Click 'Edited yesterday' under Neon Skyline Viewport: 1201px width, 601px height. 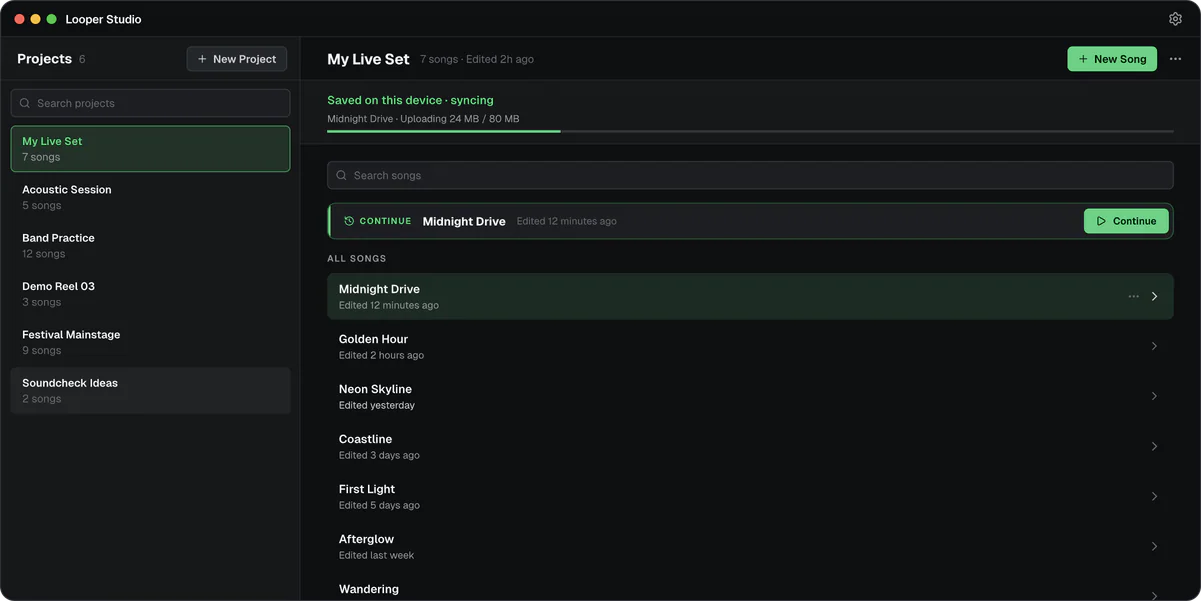click(377, 405)
